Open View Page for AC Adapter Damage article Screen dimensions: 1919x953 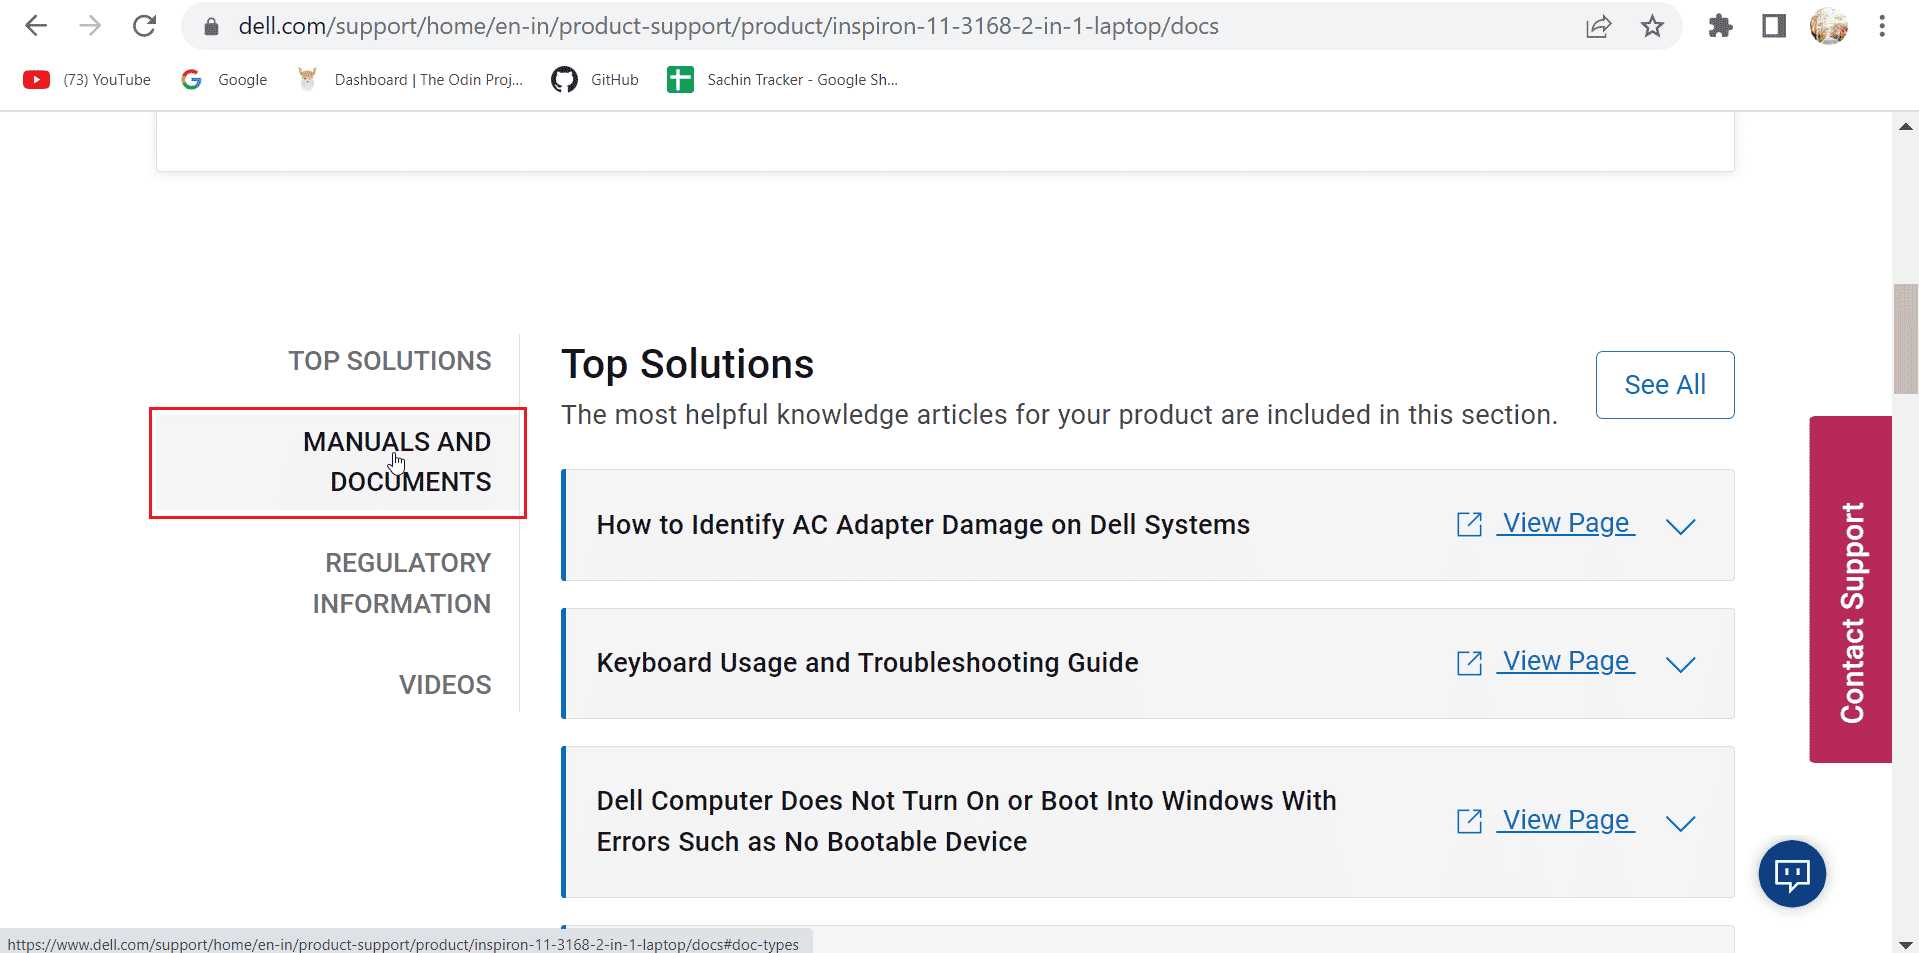click(1566, 523)
